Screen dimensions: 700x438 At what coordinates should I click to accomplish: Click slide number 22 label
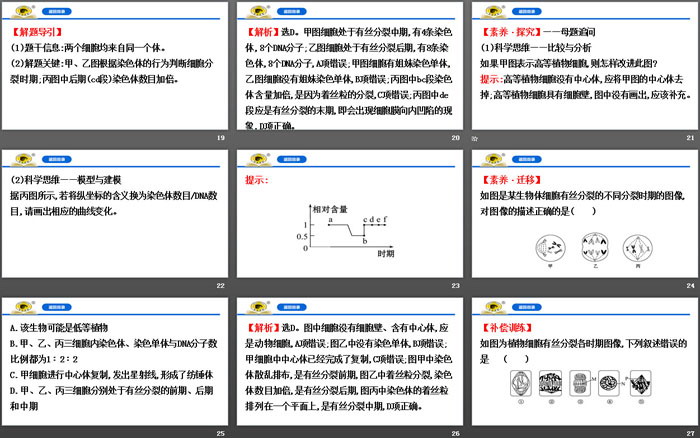point(221,285)
